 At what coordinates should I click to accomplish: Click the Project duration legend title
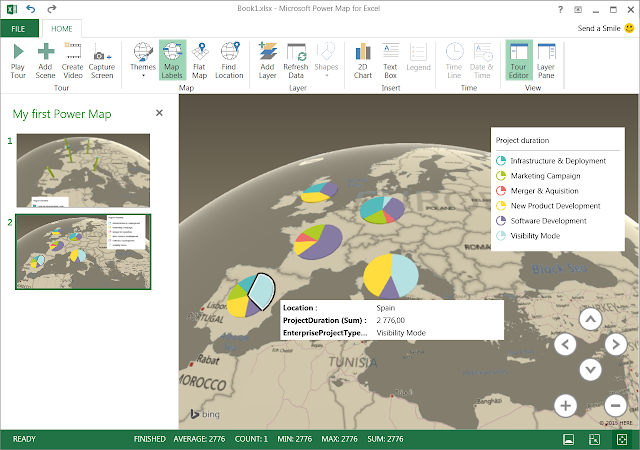point(522,140)
